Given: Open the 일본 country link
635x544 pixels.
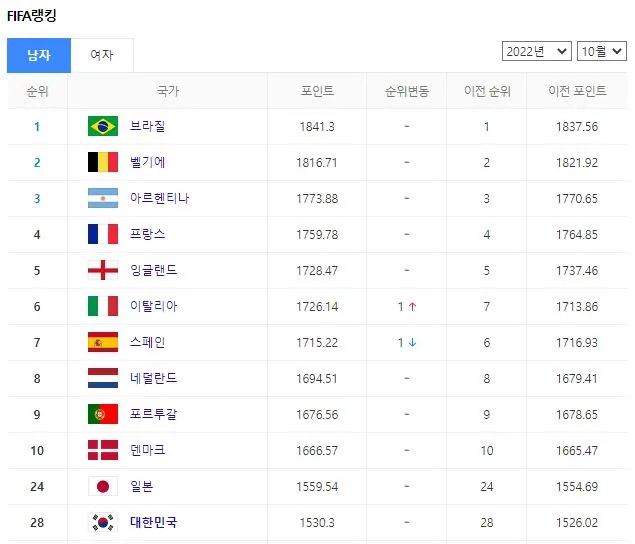Looking at the screenshot, I should pyautogui.click(x=141, y=486).
